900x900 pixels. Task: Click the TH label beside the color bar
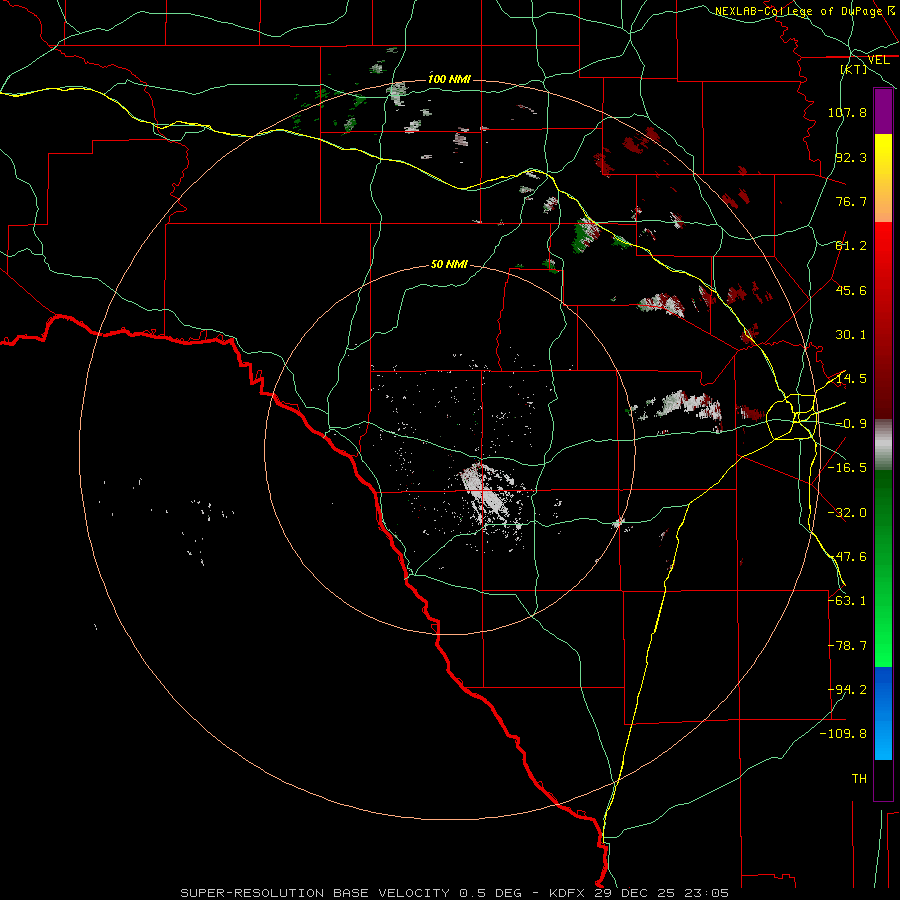click(x=859, y=779)
